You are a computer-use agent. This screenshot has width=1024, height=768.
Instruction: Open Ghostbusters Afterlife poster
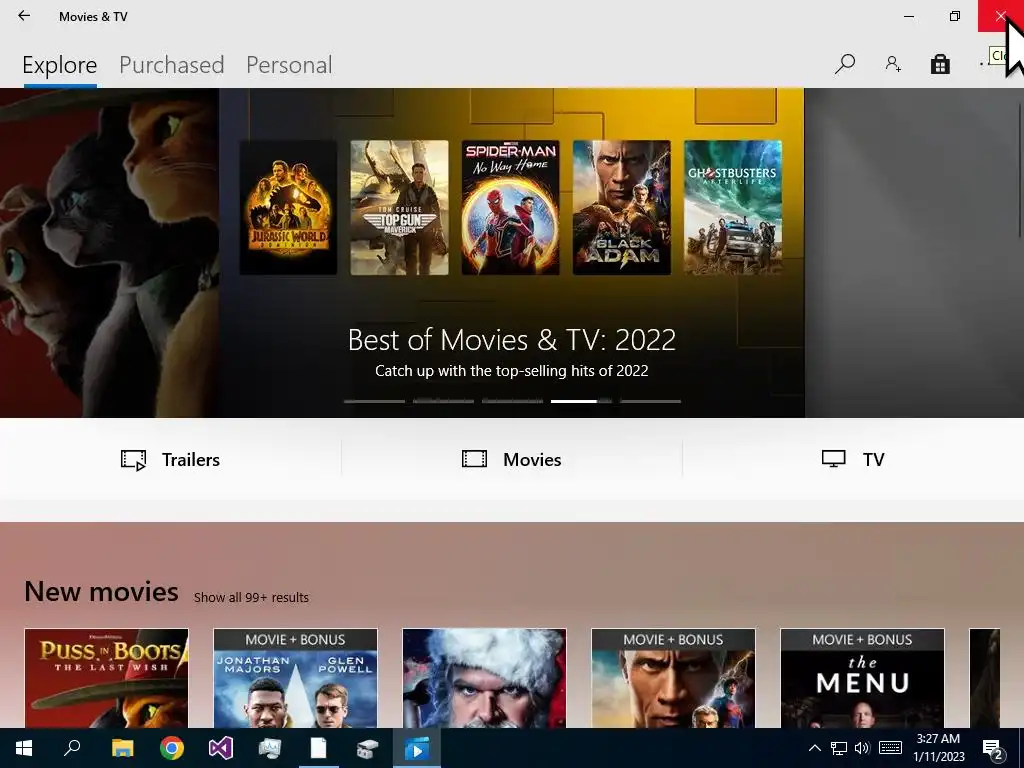point(733,208)
